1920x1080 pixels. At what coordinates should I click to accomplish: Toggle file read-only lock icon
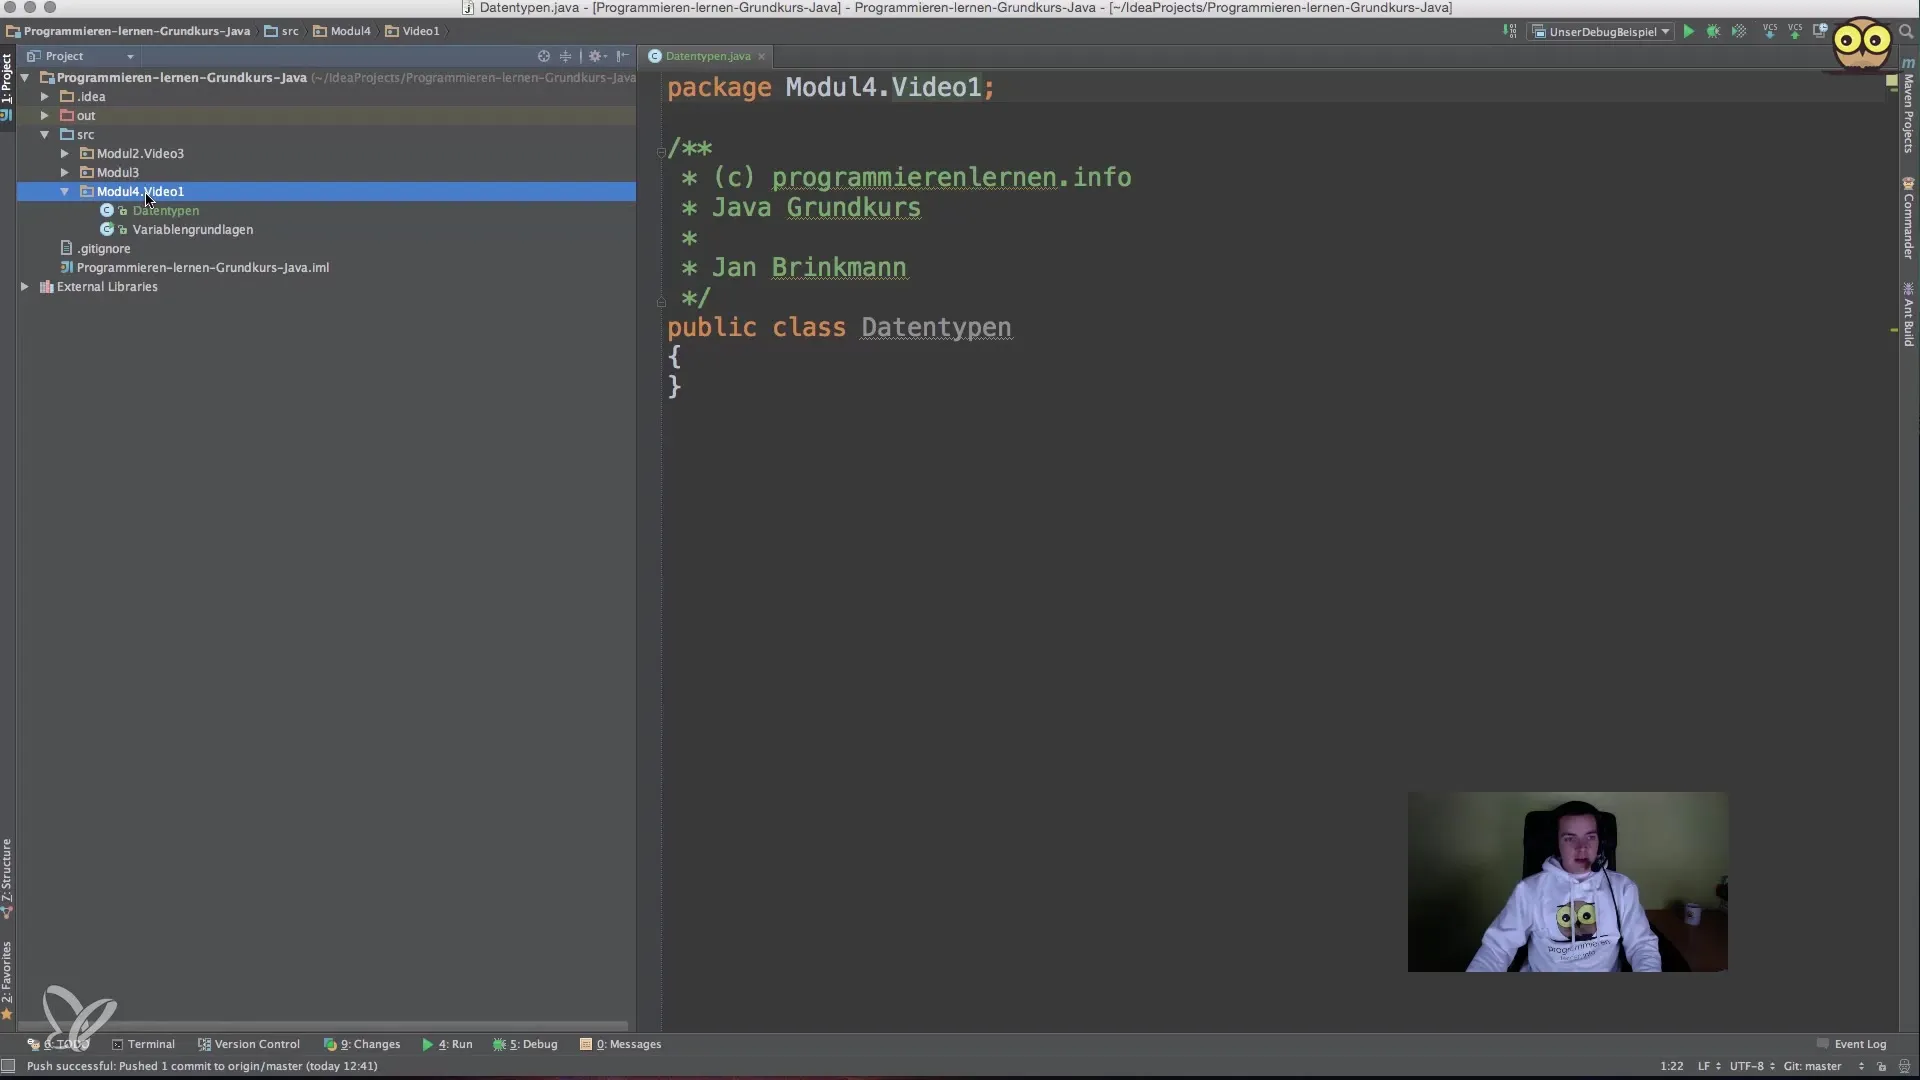pyautogui.click(x=1881, y=1066)
